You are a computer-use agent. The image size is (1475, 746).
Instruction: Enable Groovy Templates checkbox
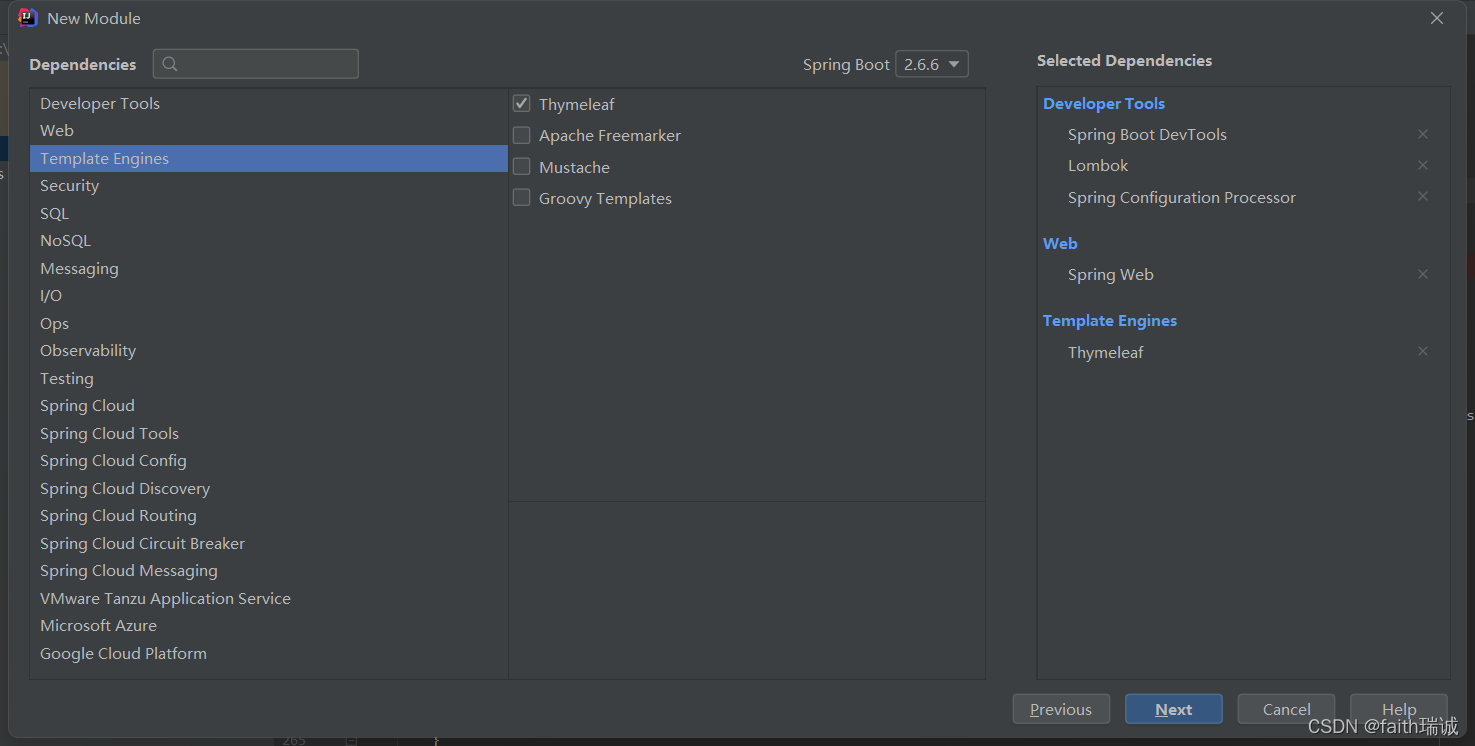click(x=522, y=198)
